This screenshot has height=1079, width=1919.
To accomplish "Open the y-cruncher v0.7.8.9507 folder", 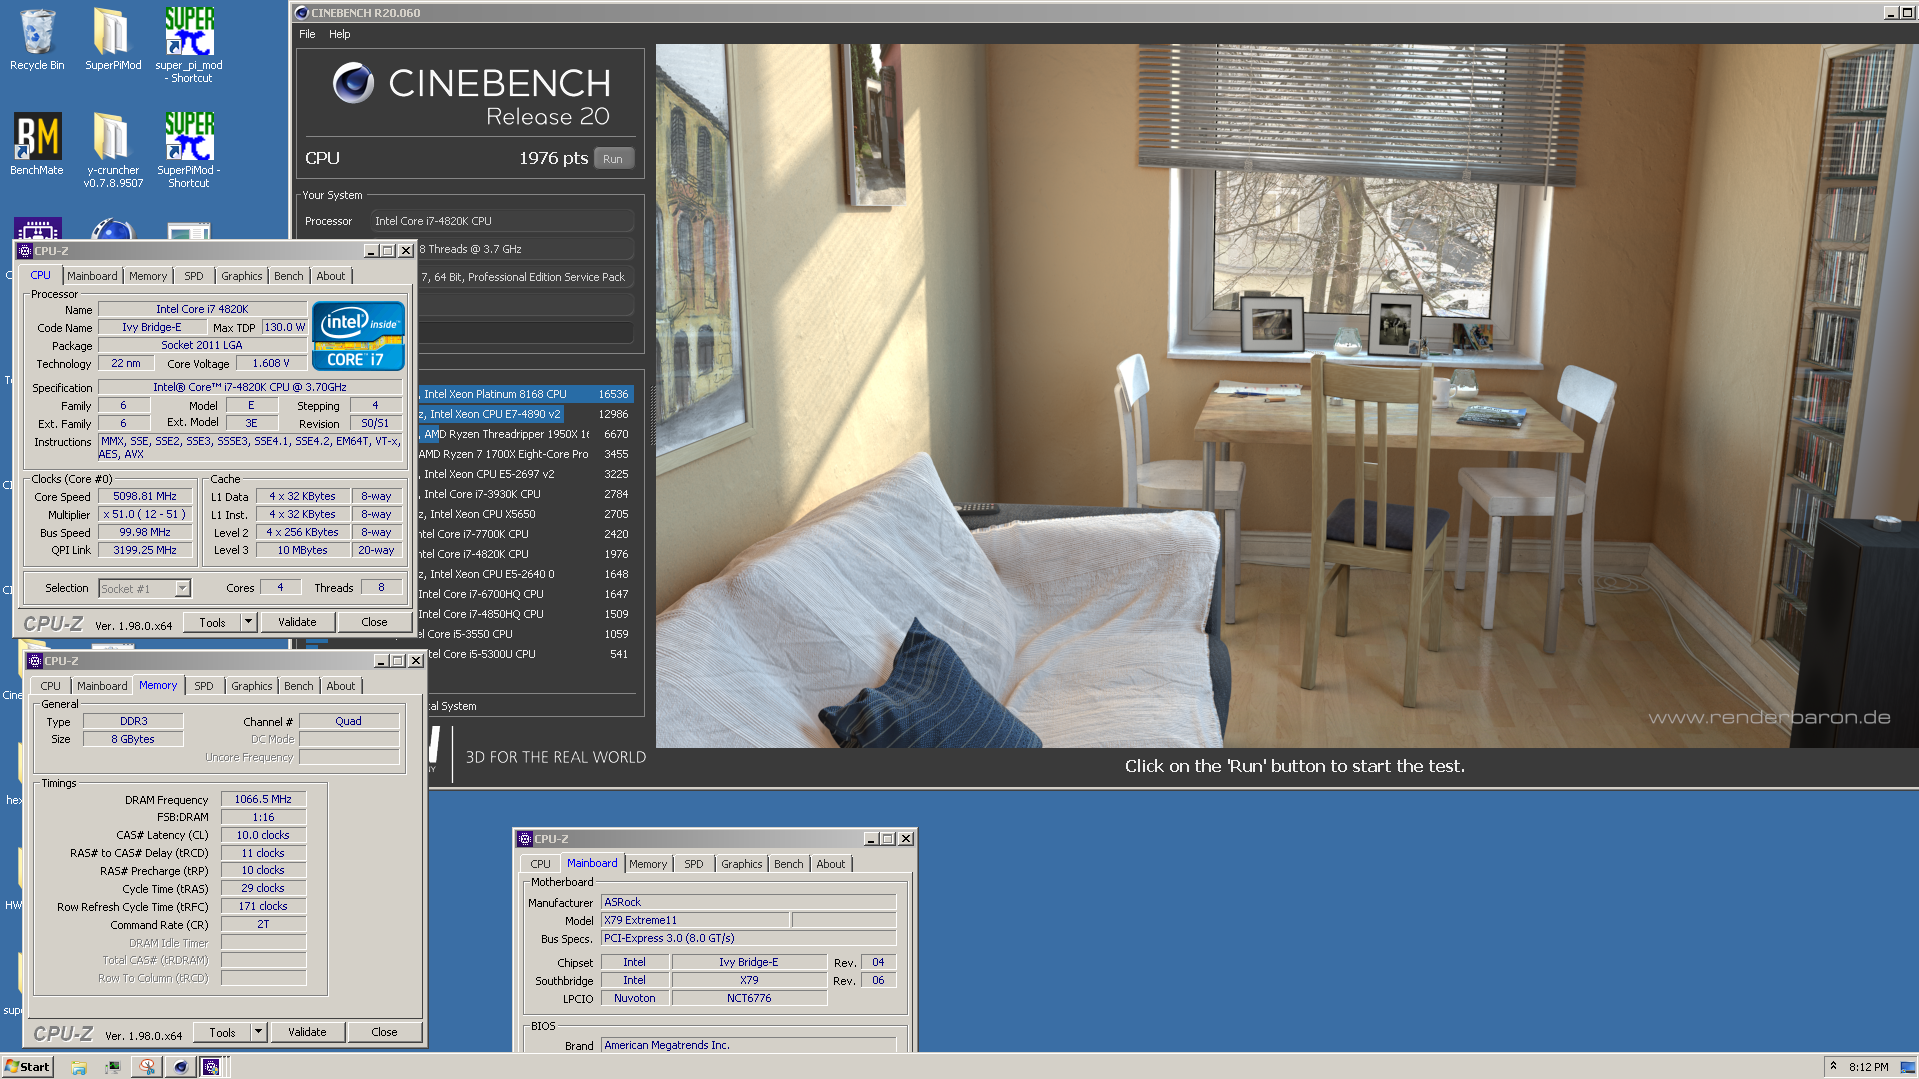I will coord(112,150).
